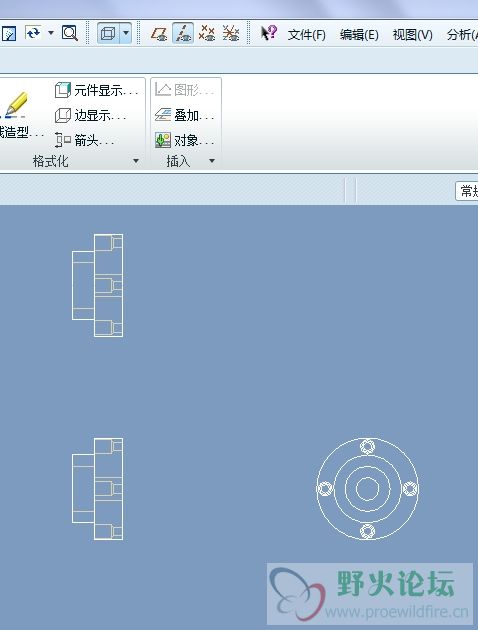The height and width of the screenshot is (630, 478).
Task: Click the 元件显示 button
Action: (96, 90)
